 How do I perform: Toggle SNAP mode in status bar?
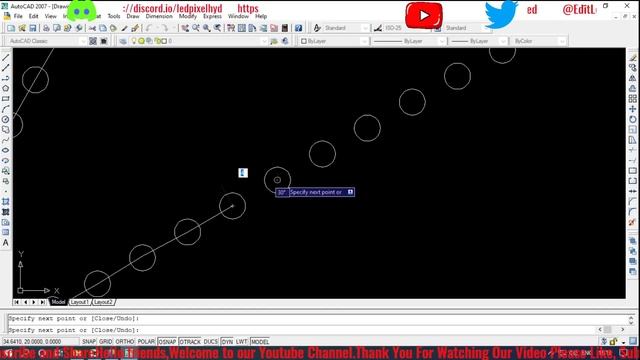pyautogui.click(x=89, y=342)
